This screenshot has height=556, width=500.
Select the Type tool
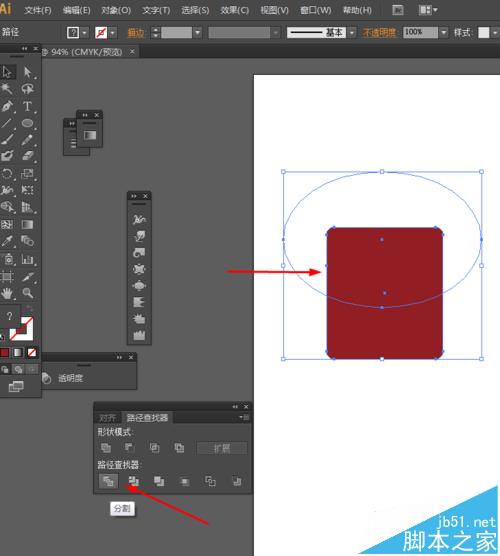(27, 106)
